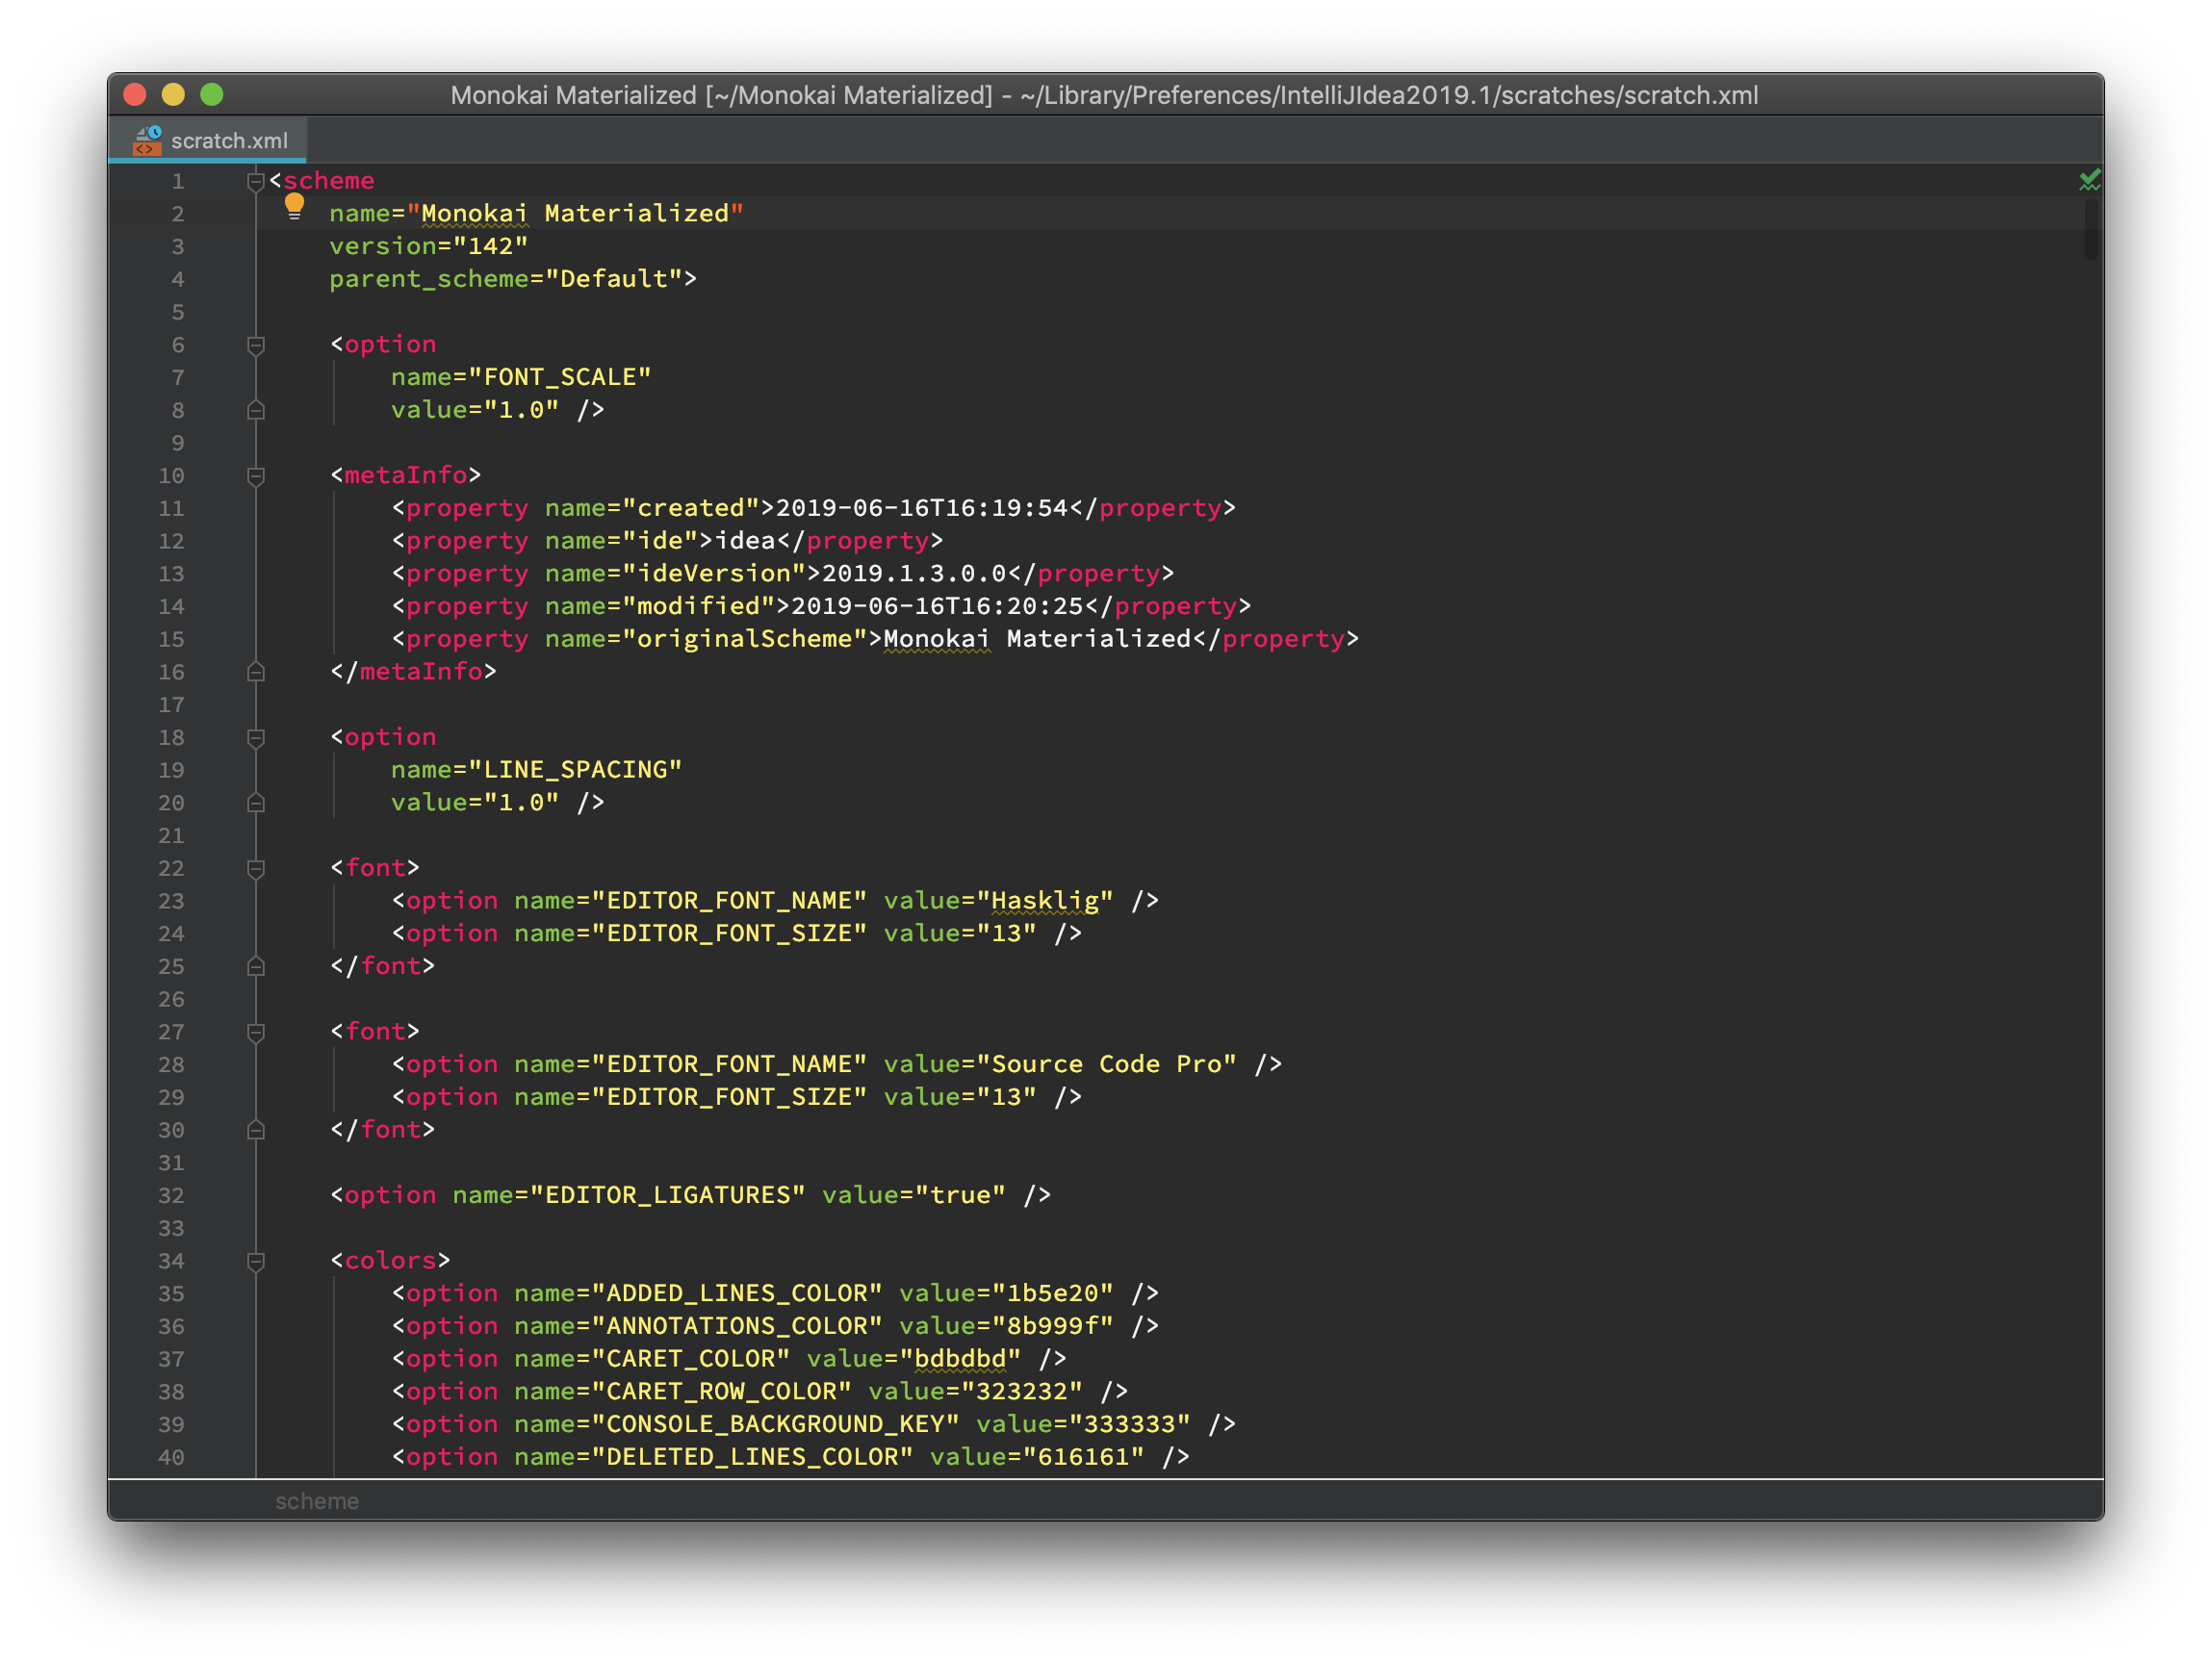The width and height of the screenshot is (2212, 1663).
Task: Click fold end marker on line 30
Action: click(256, 1130)
